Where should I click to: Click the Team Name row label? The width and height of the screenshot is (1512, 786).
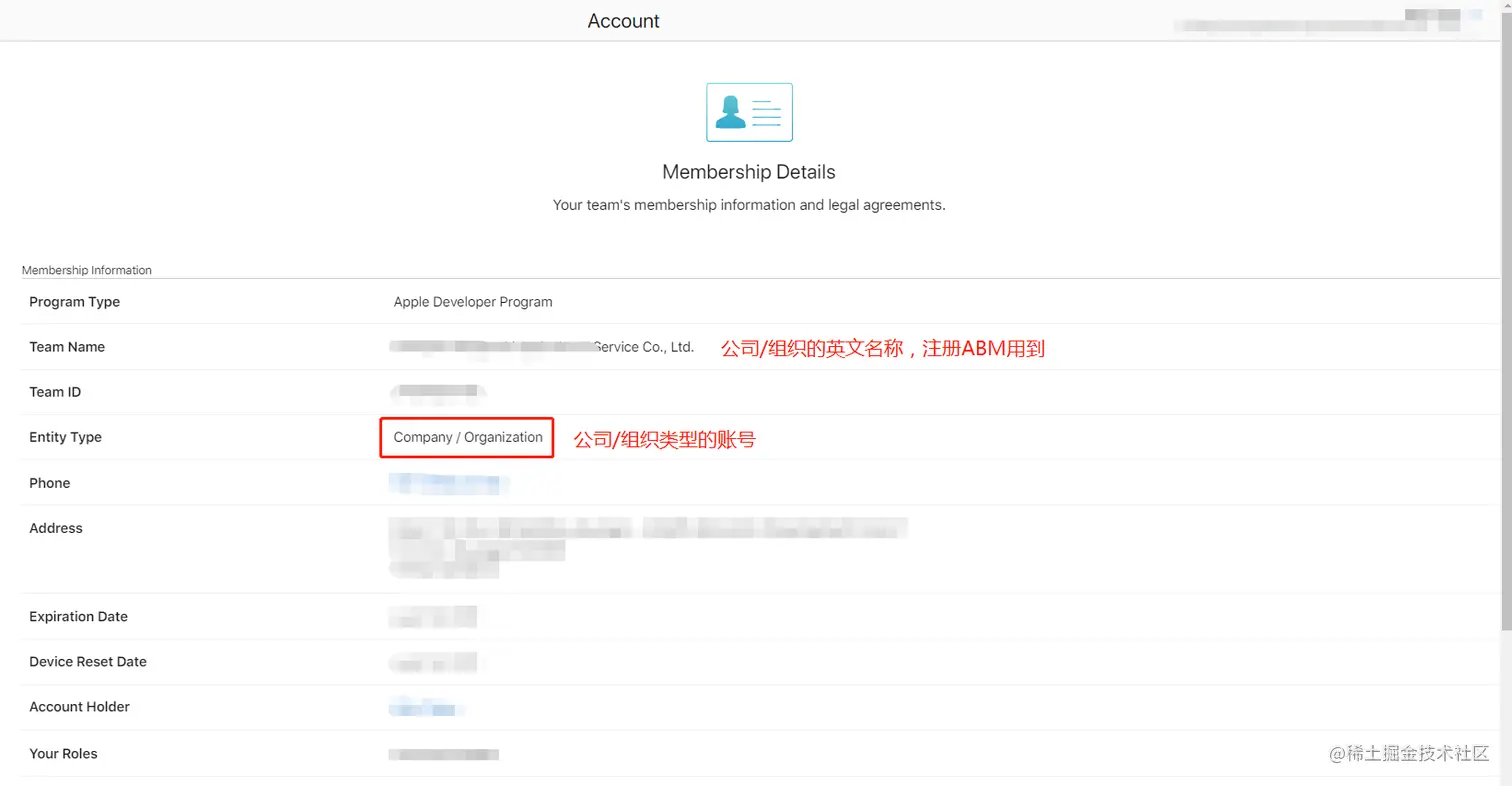pos(66,346)
